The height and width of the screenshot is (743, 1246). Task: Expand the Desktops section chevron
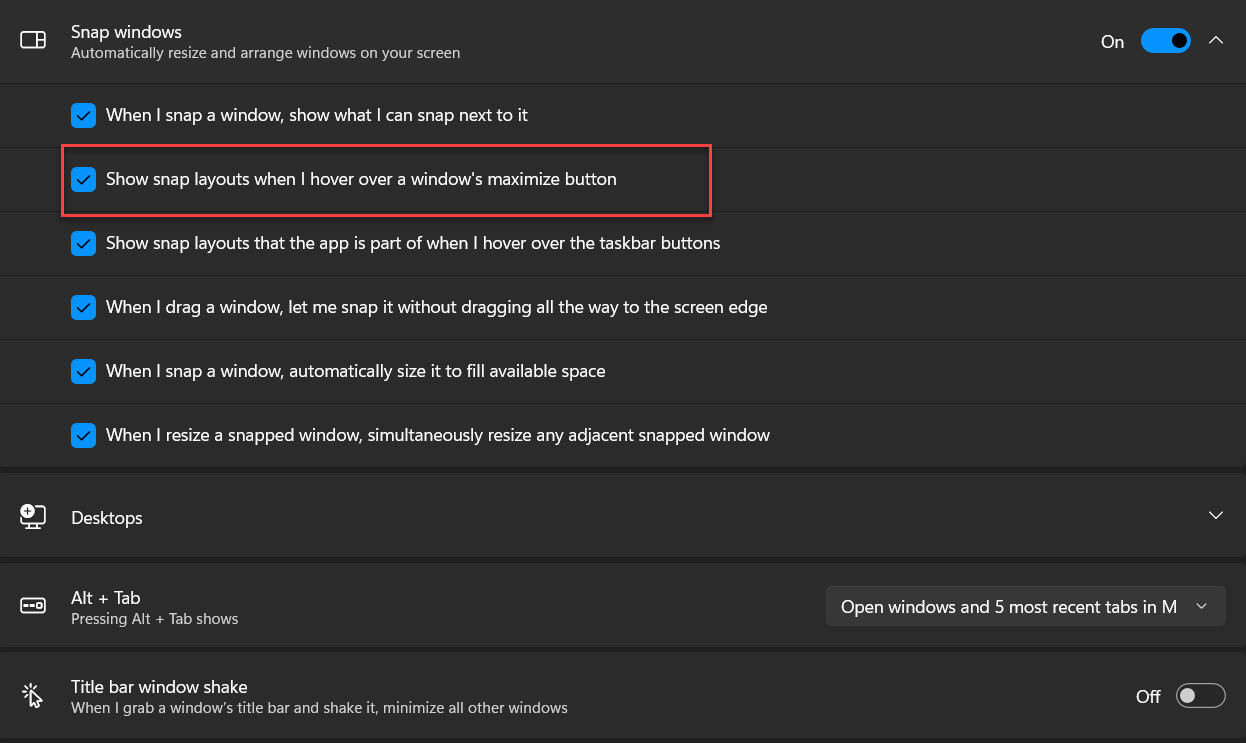coord(1216,516)
